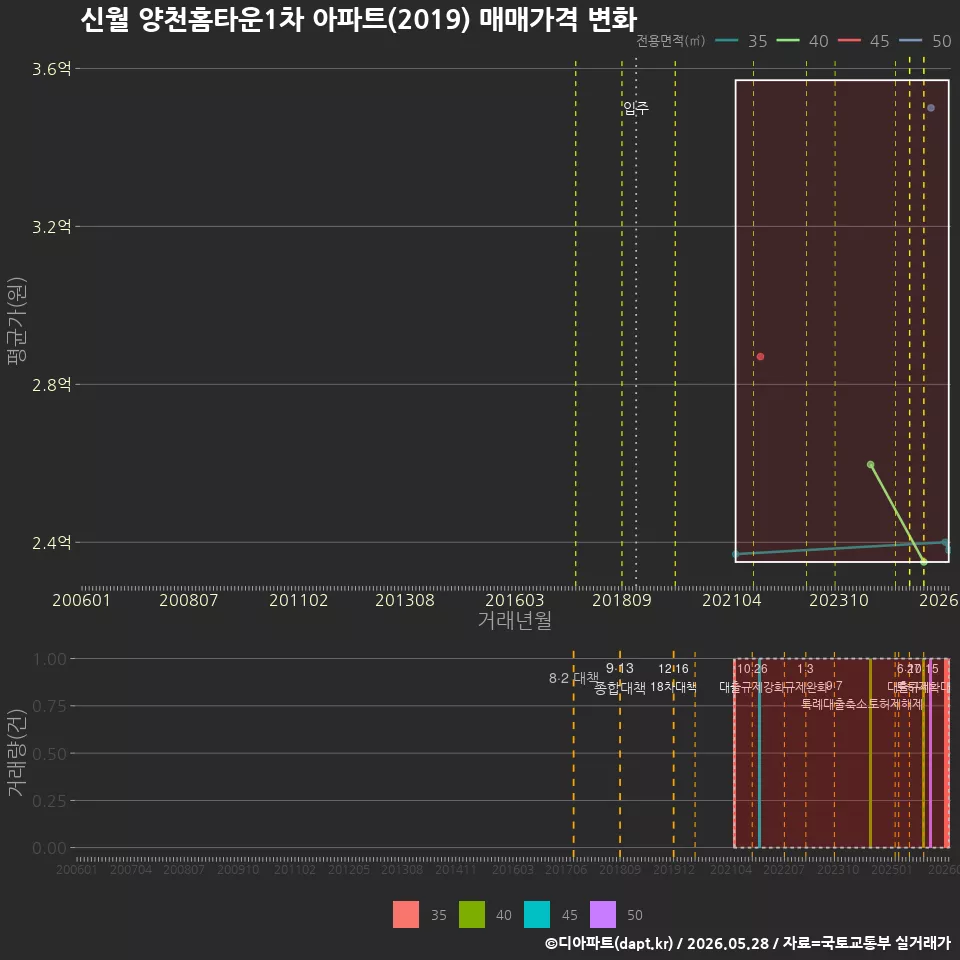Select the teal 35 line in top legend
This screenshot has width=960, height=960.
[727, 41]
